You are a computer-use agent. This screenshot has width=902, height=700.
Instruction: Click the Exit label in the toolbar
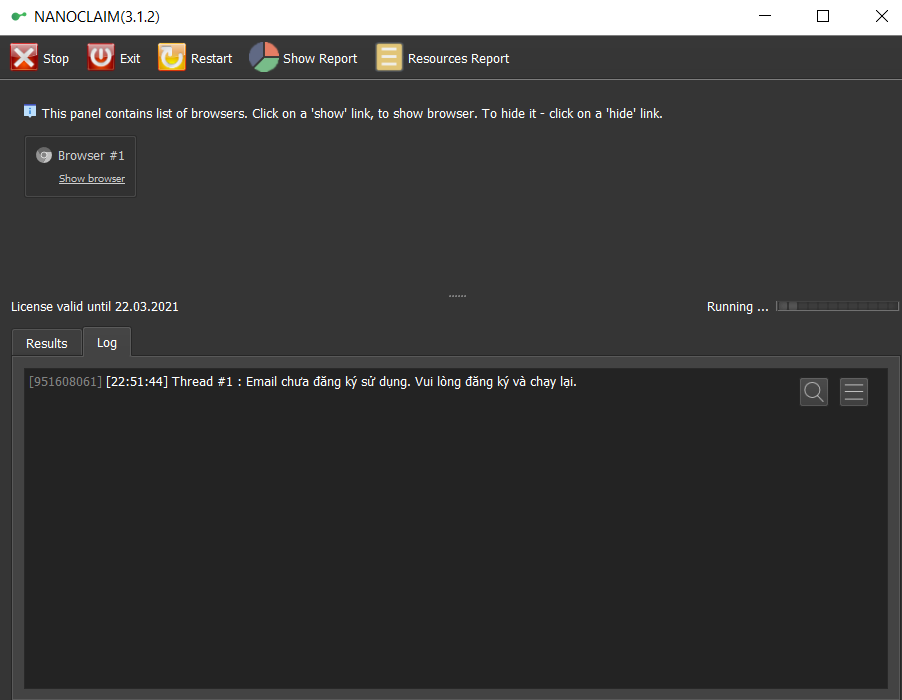130,59
